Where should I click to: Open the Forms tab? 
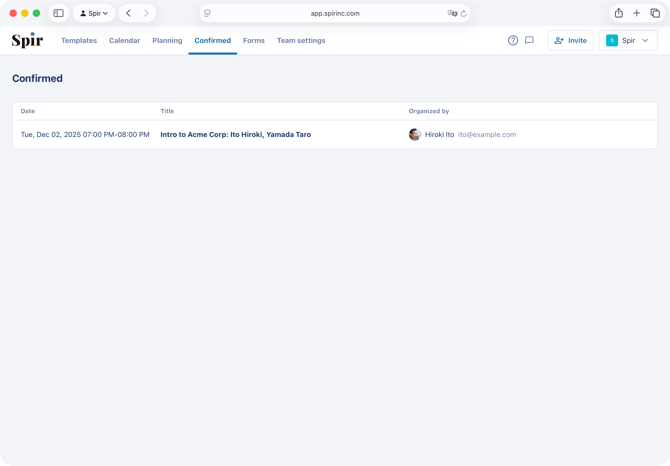[254, 41]
